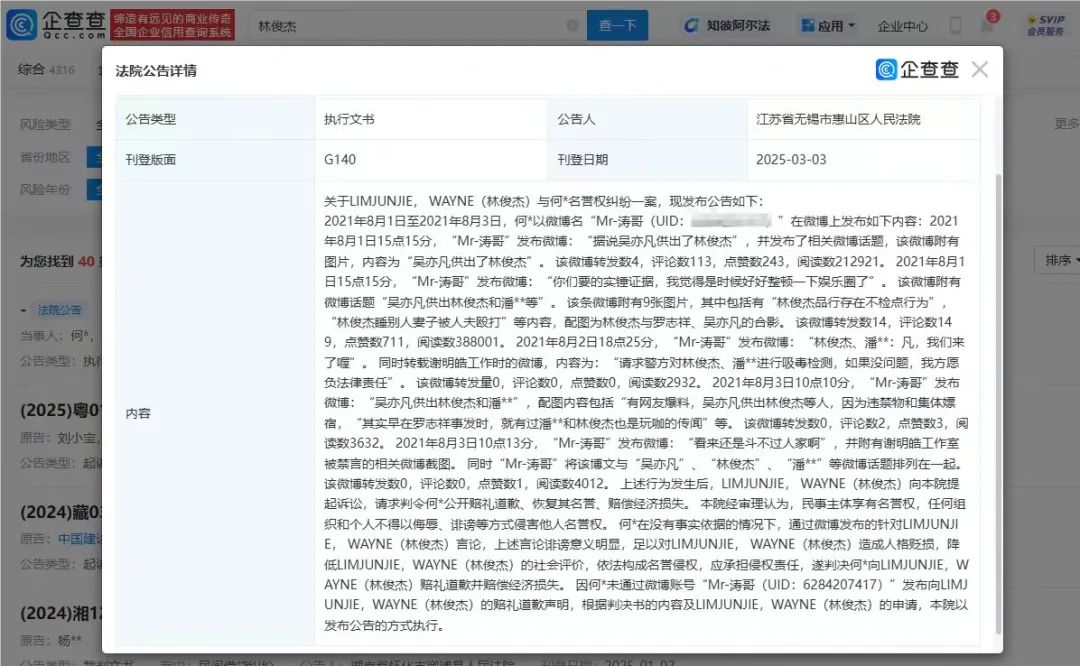Click 更多 beside the risk type filter

[1066, 124]
